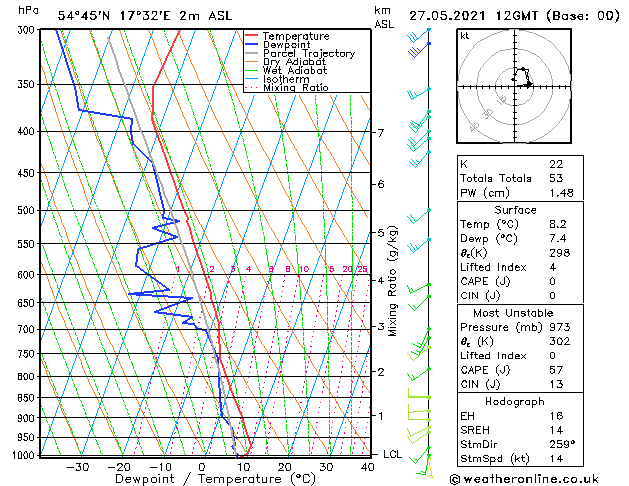This screenshot has width=629, height=486.
Task: Click the hodograph circular wind plot
Action: tap(514, 86)
